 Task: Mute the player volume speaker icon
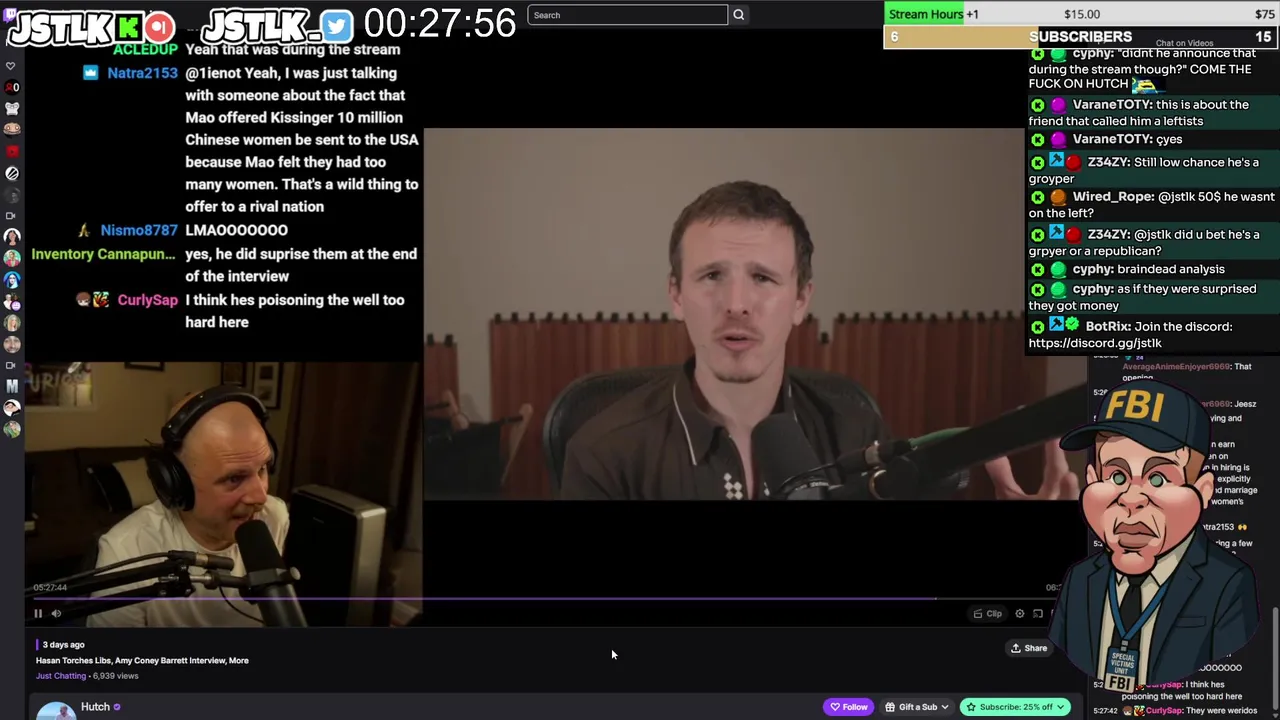tap(56, 614)
